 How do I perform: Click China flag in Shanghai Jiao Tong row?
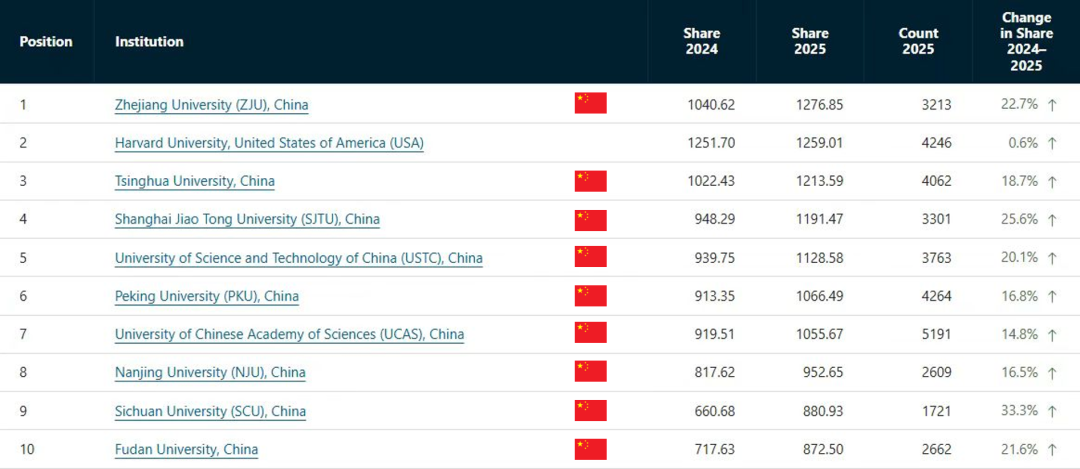591,220
